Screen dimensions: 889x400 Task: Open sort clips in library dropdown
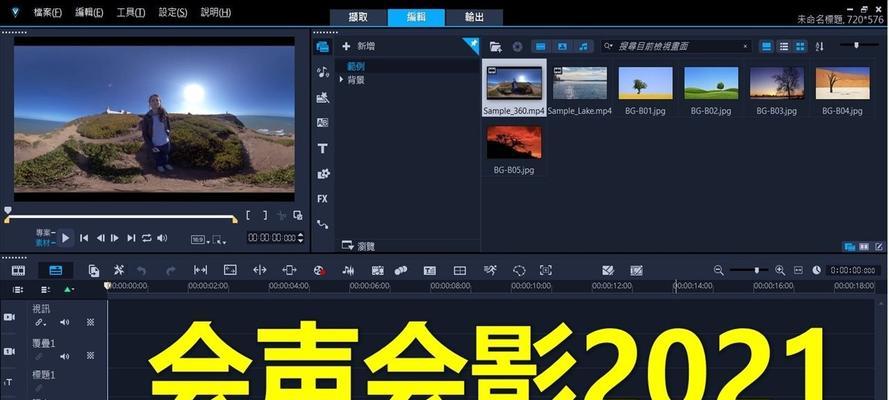[819, 46]
